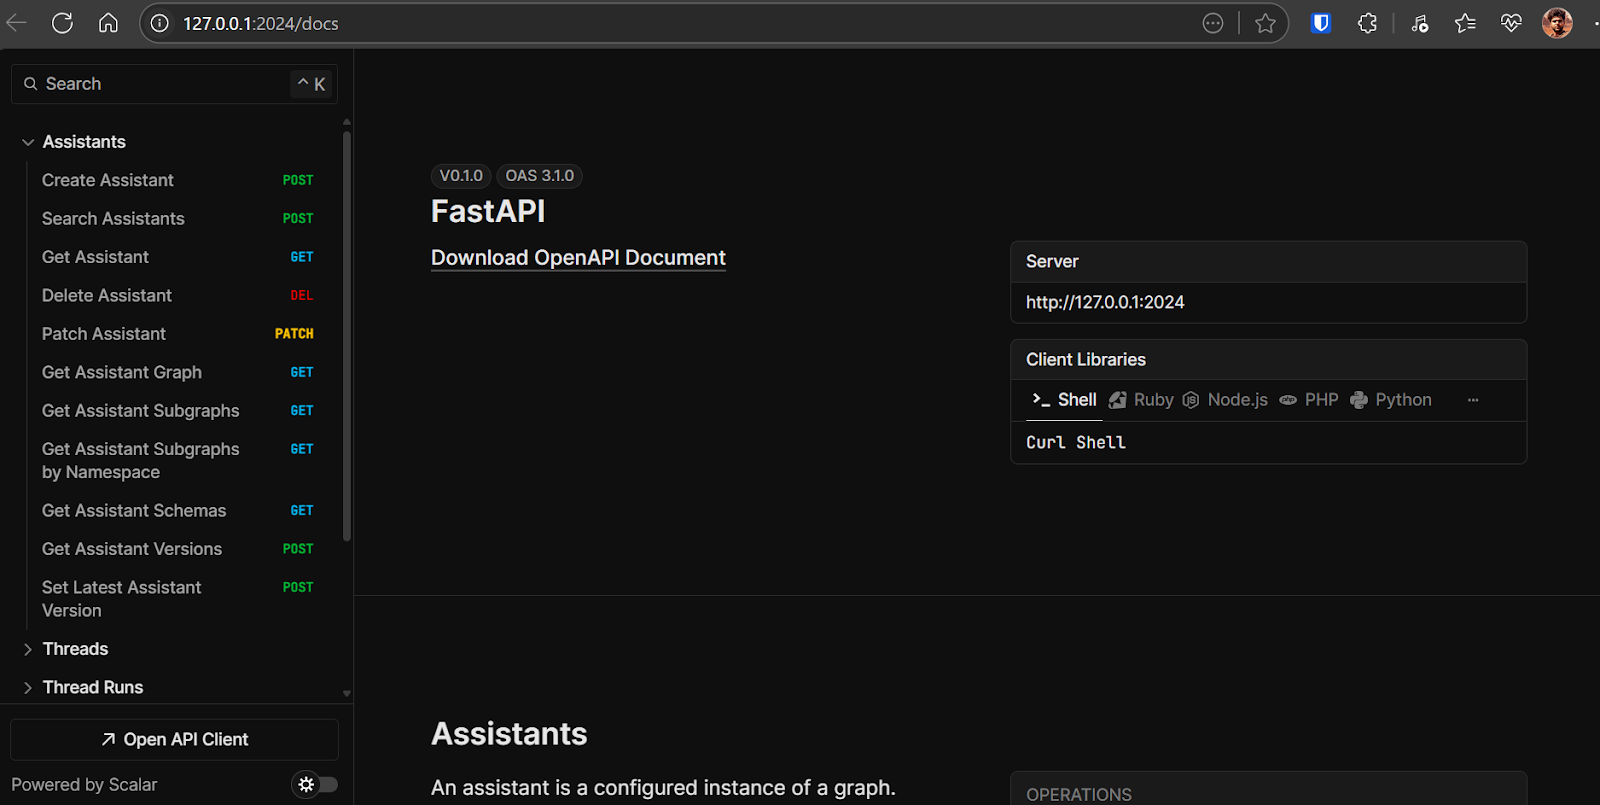Viewport: 1600px width, 805px height.
Task: Click the site info icon in address bar
Action: pyautogui.click(x=161, y=23)
